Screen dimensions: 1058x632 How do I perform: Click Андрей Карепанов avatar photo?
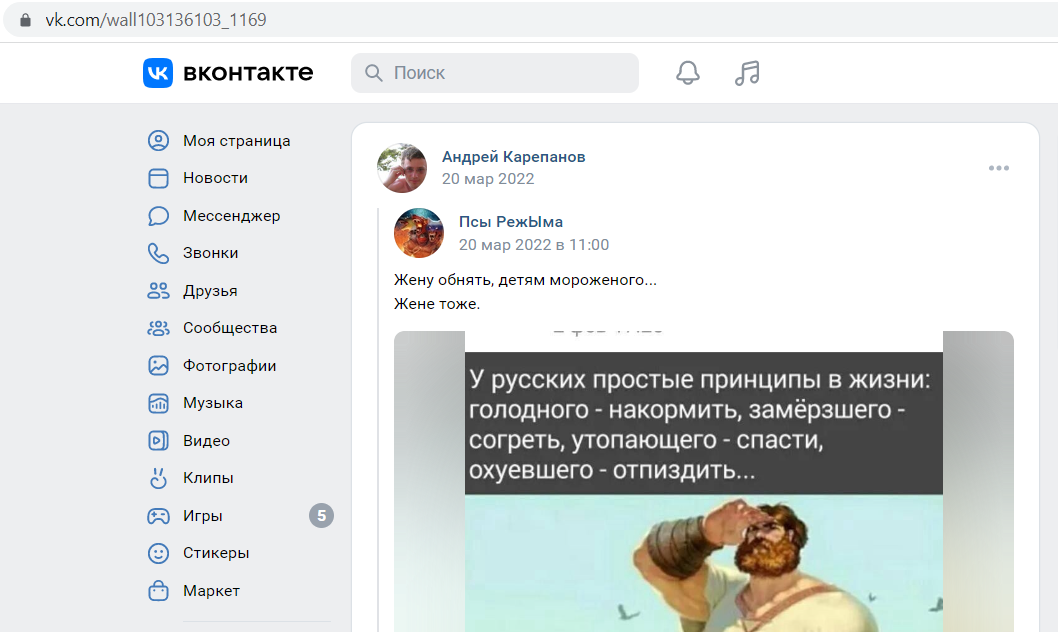402,168
